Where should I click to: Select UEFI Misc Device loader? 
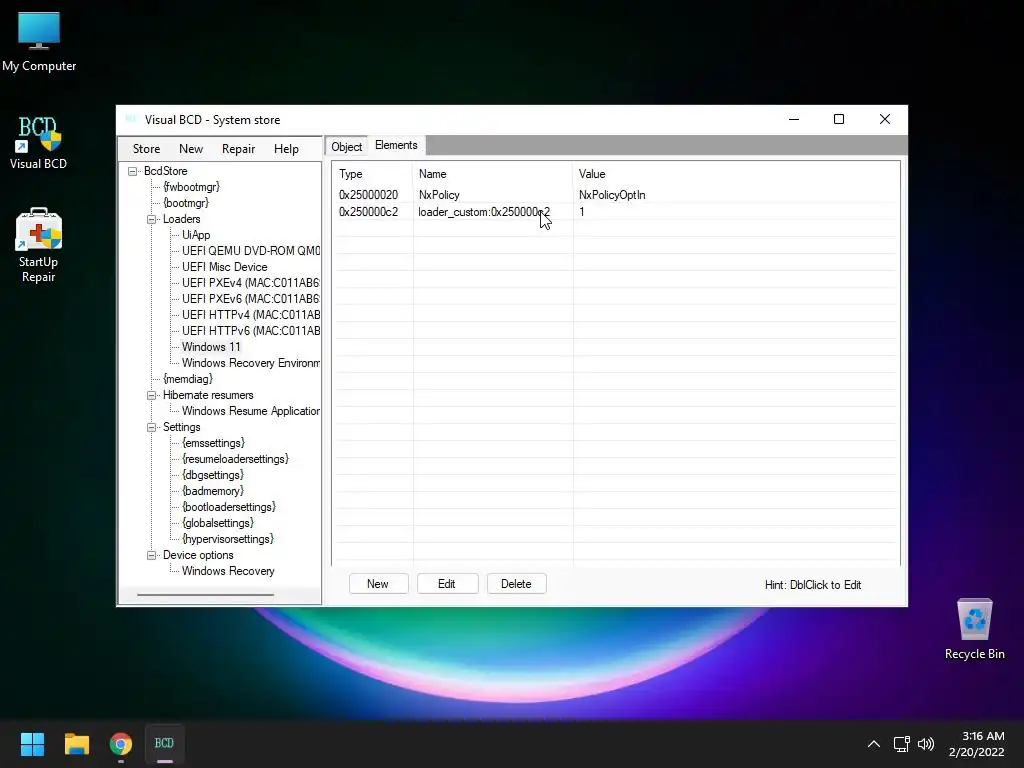coord(224,267)
